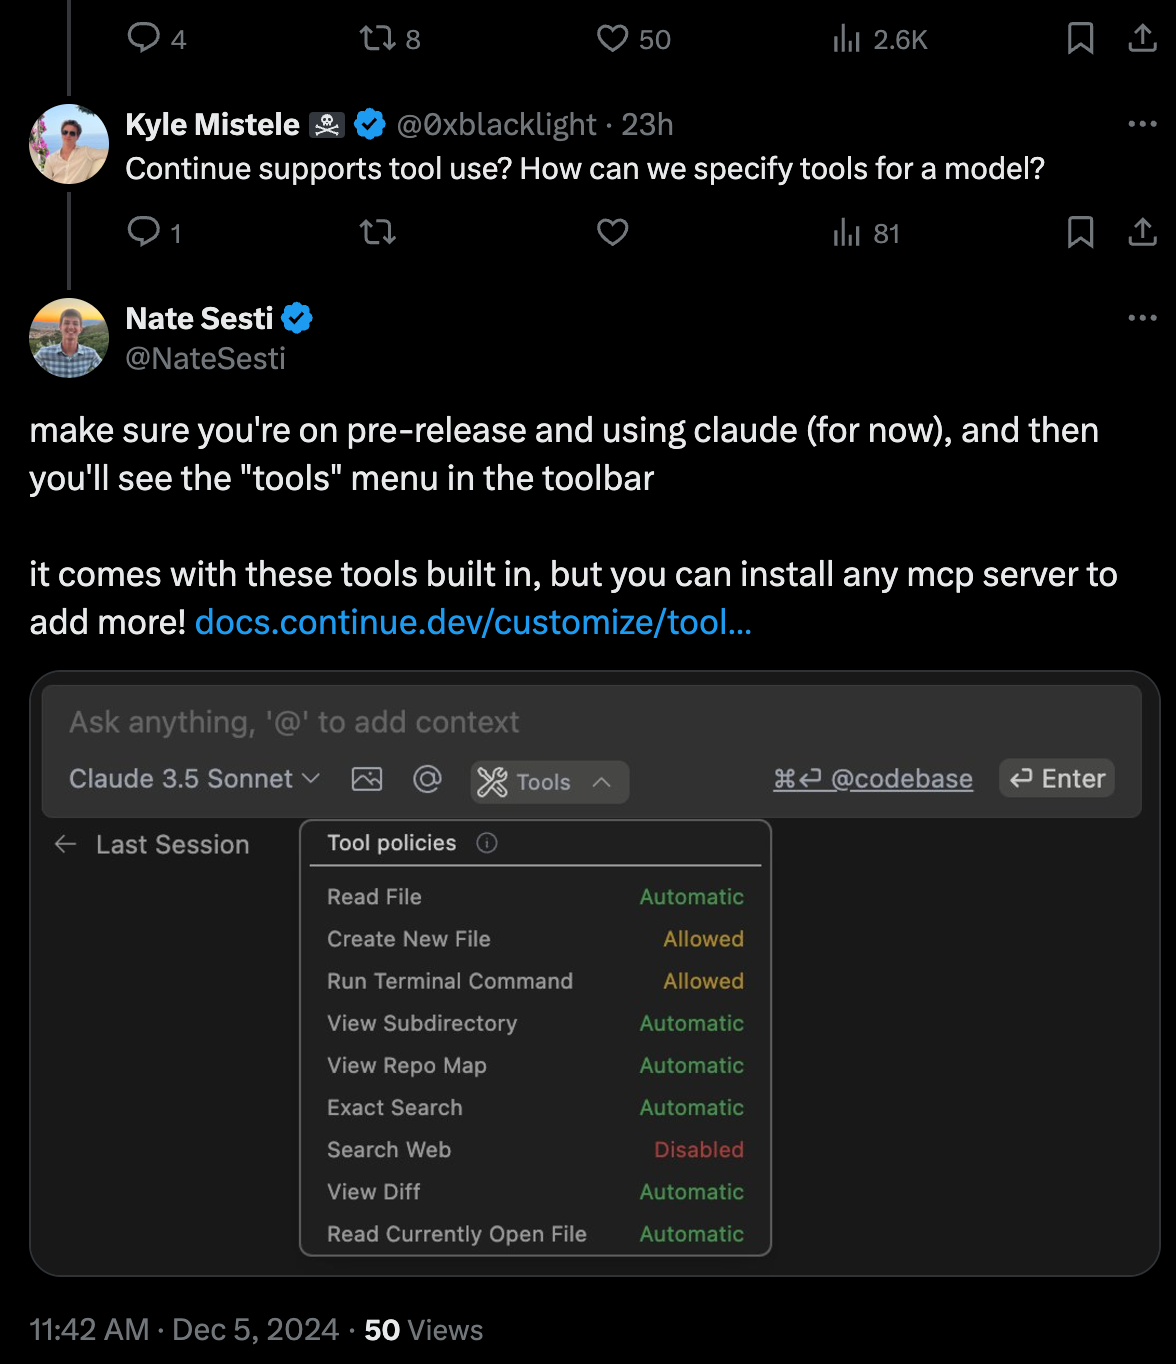Click the 'Ask anything' input field
The width and height of the screenshot is (1176, 1364).
point(590,722)
